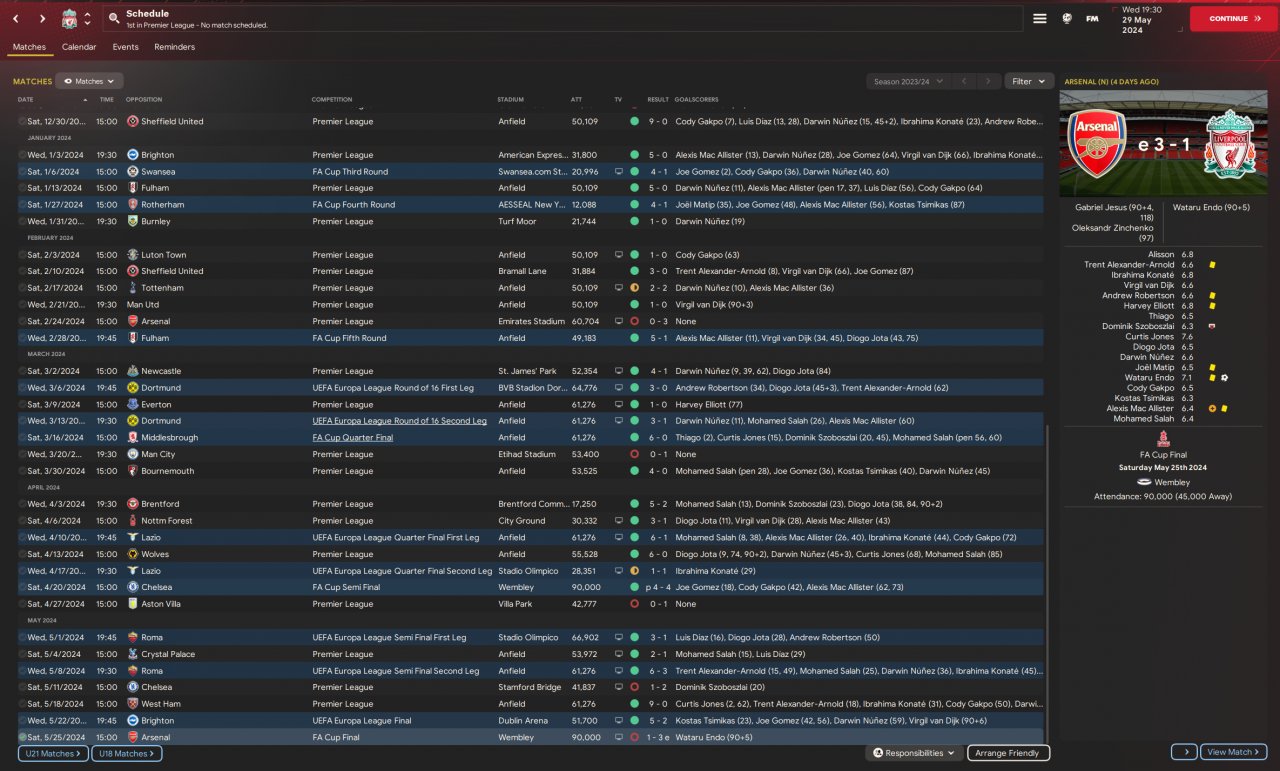
Task: Toggle reminder circle for Arsenal 2/24/2024 match
Action: pos(22,321)
